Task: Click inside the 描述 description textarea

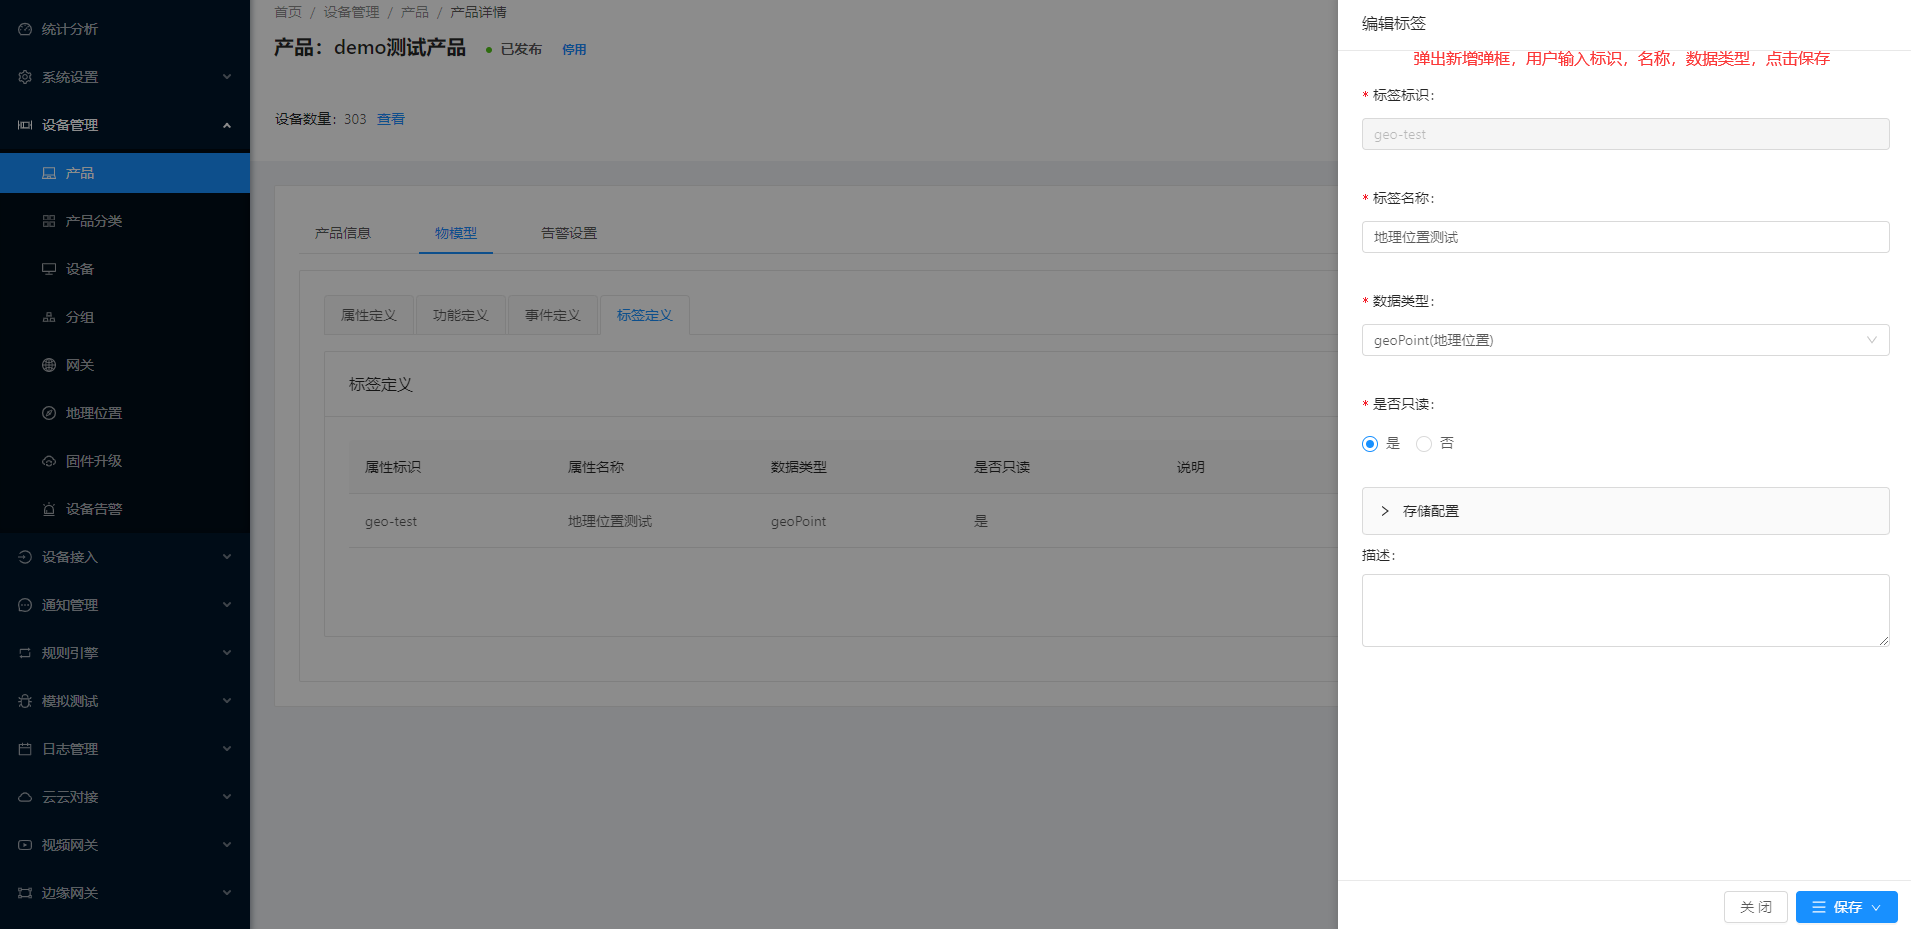Action: pyautogui.click(x=1624, y=609)
